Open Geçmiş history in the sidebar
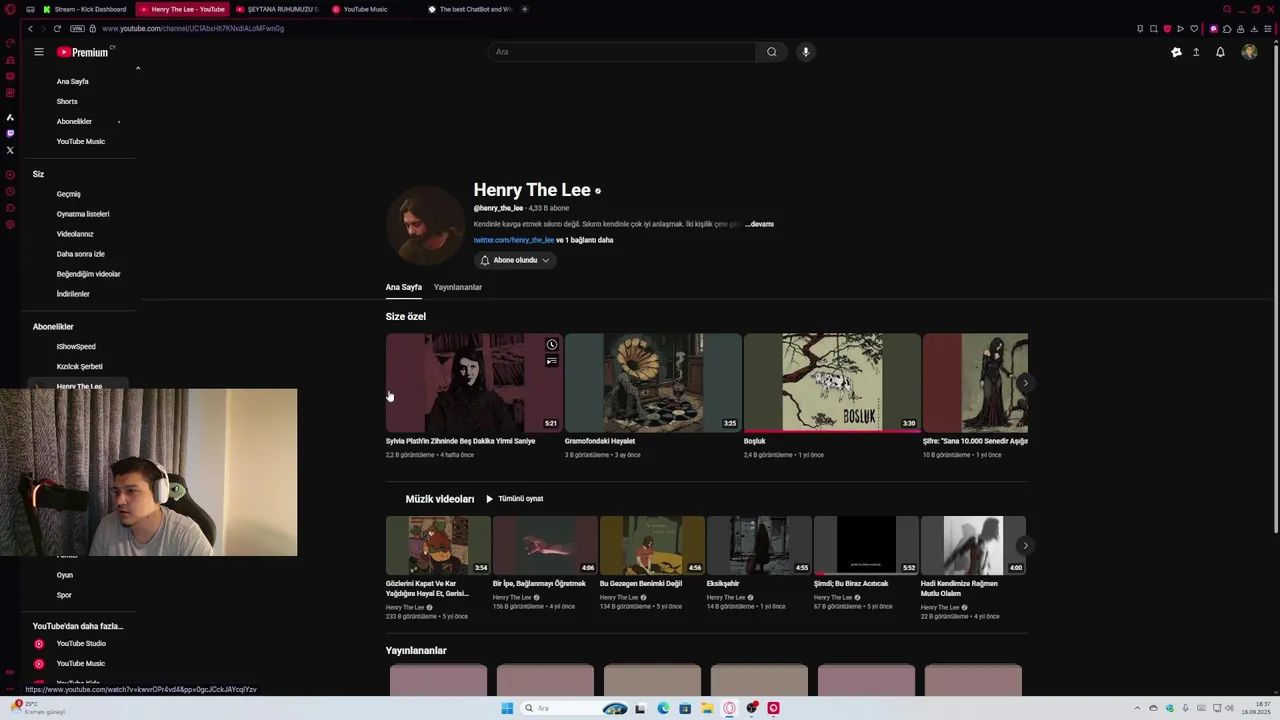 point(69,194)
